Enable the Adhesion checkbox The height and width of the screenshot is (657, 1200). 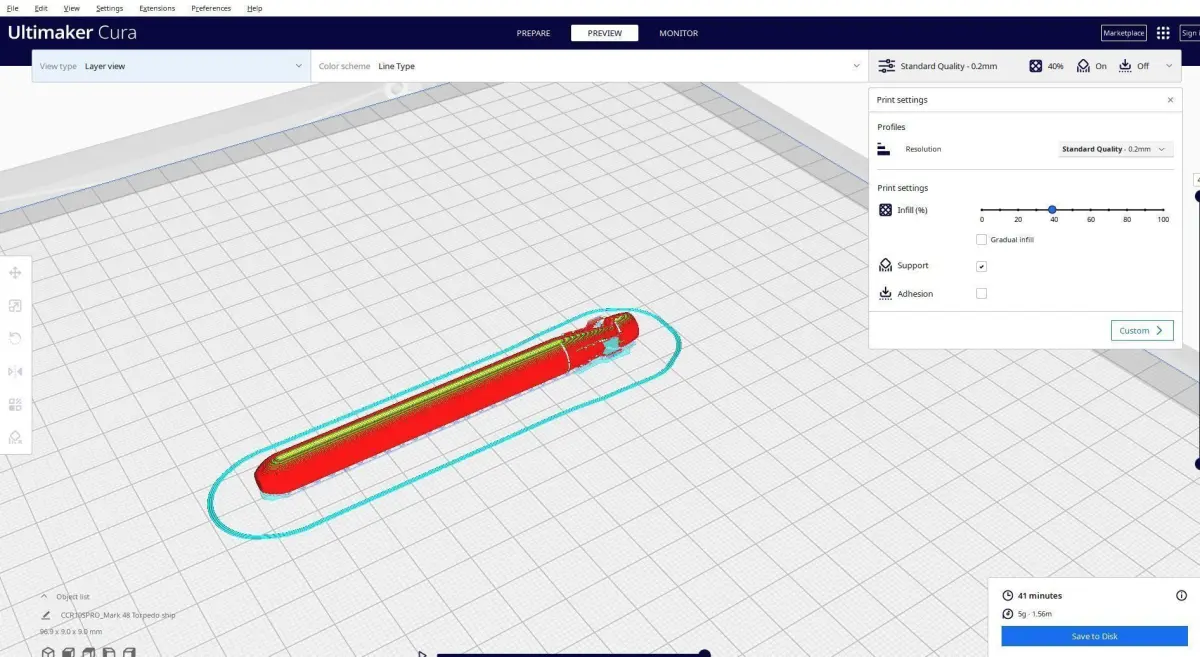point(981,293)
